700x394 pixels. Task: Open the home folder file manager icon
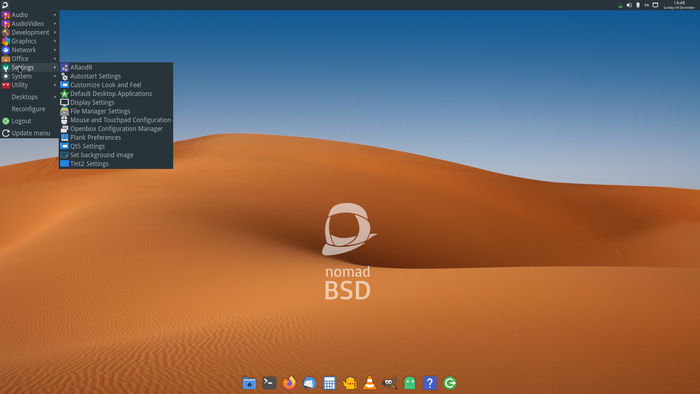[x=249, y=383]
